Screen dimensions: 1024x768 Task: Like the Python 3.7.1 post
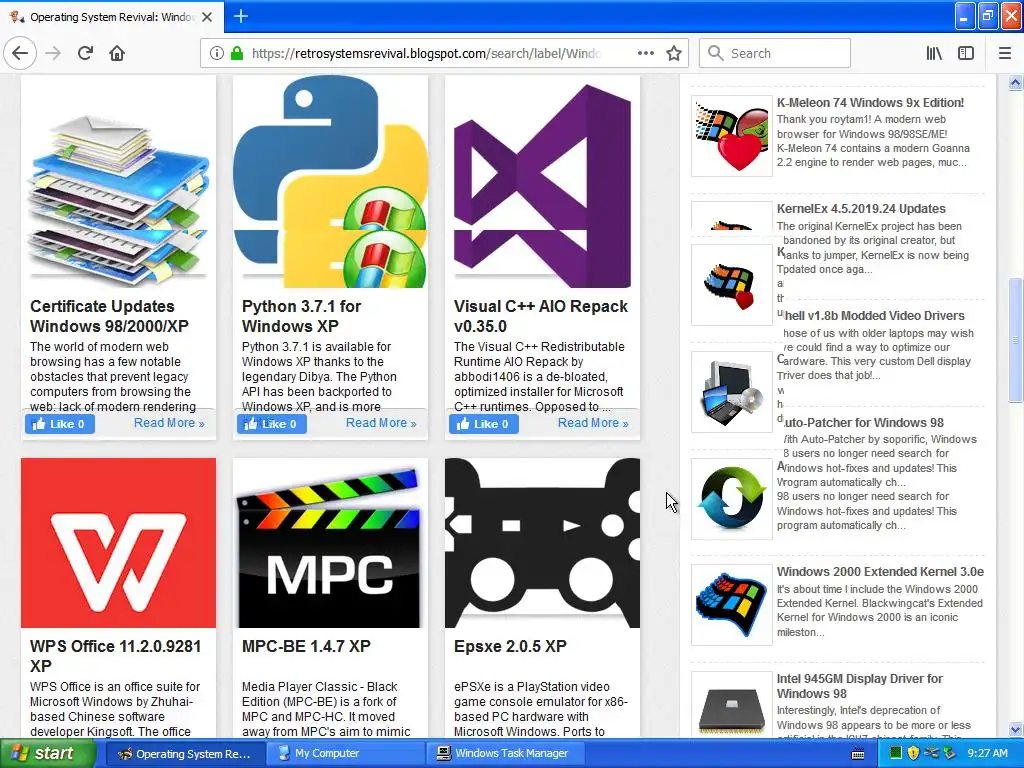[272, 424]
